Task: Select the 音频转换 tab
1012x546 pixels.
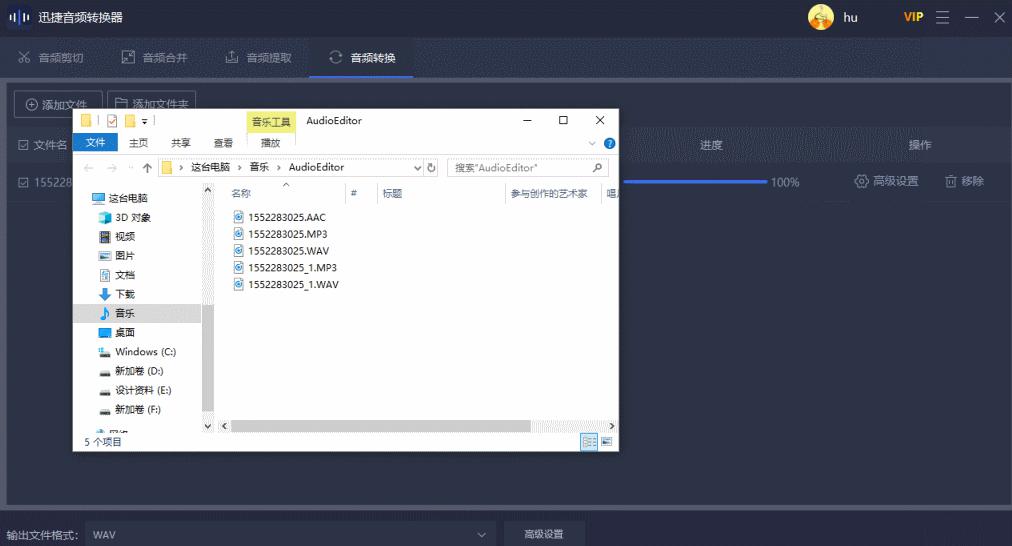Action: [x=361, y=57]
